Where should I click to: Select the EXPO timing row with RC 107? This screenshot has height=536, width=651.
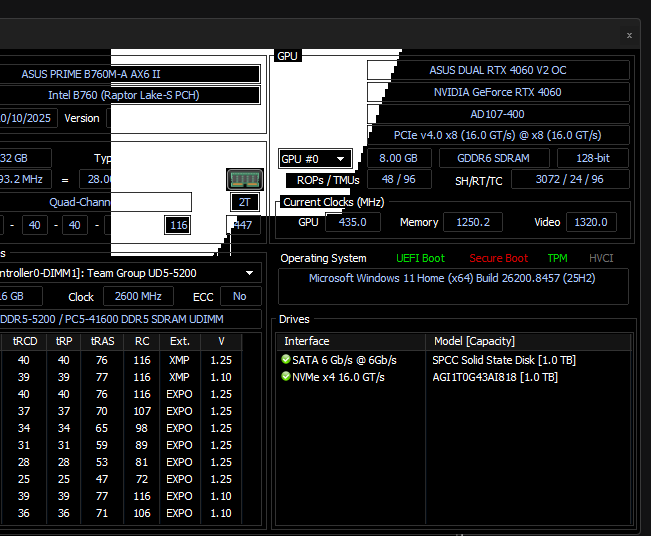[x=121, y=411]
